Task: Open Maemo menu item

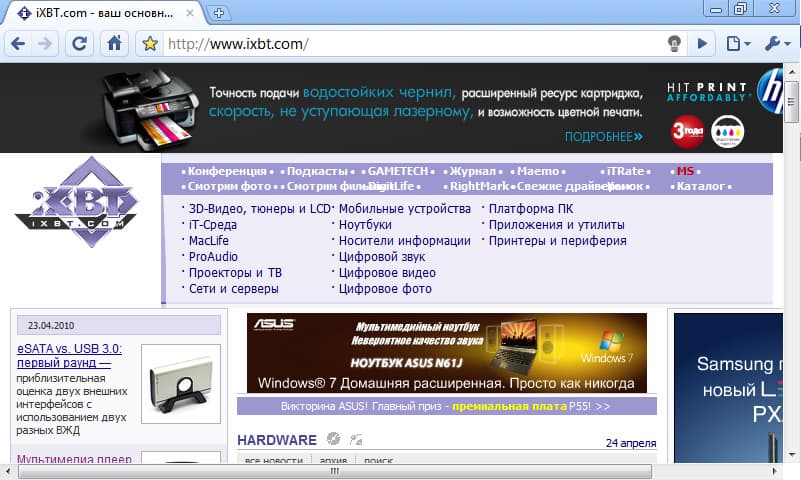Action: pos(538,171)
